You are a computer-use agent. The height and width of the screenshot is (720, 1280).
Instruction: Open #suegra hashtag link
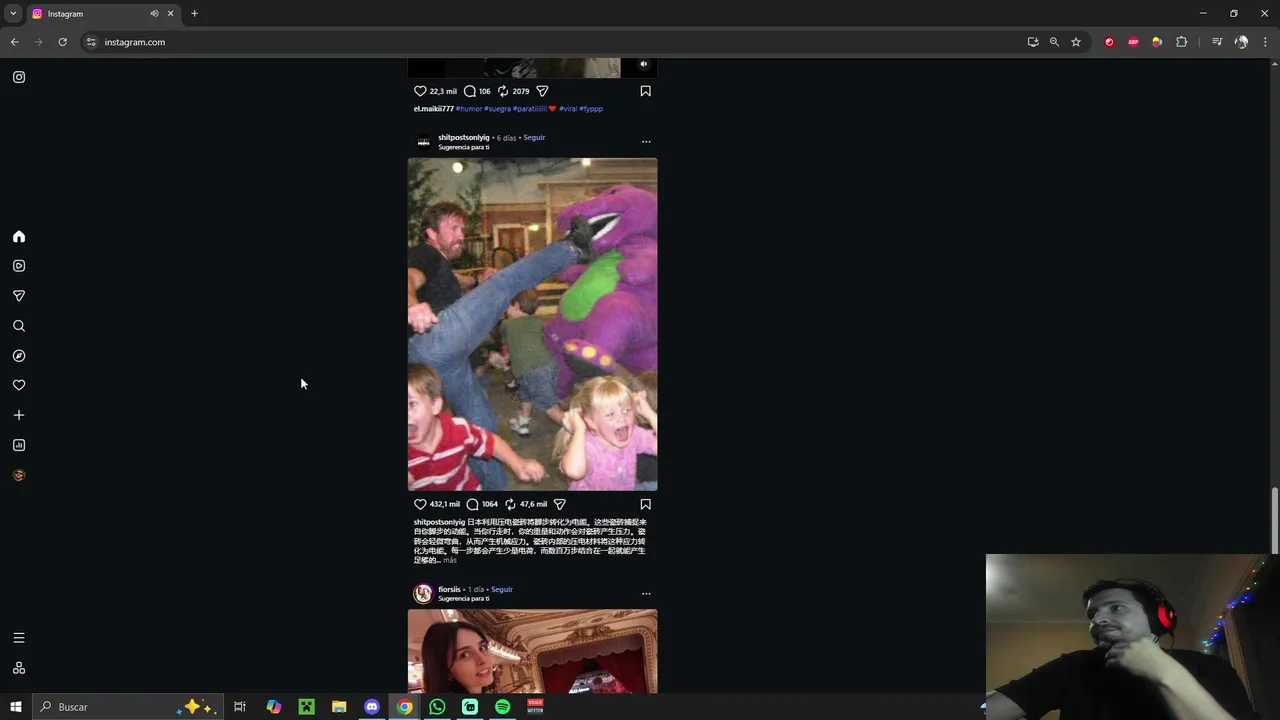coord(498,108)
